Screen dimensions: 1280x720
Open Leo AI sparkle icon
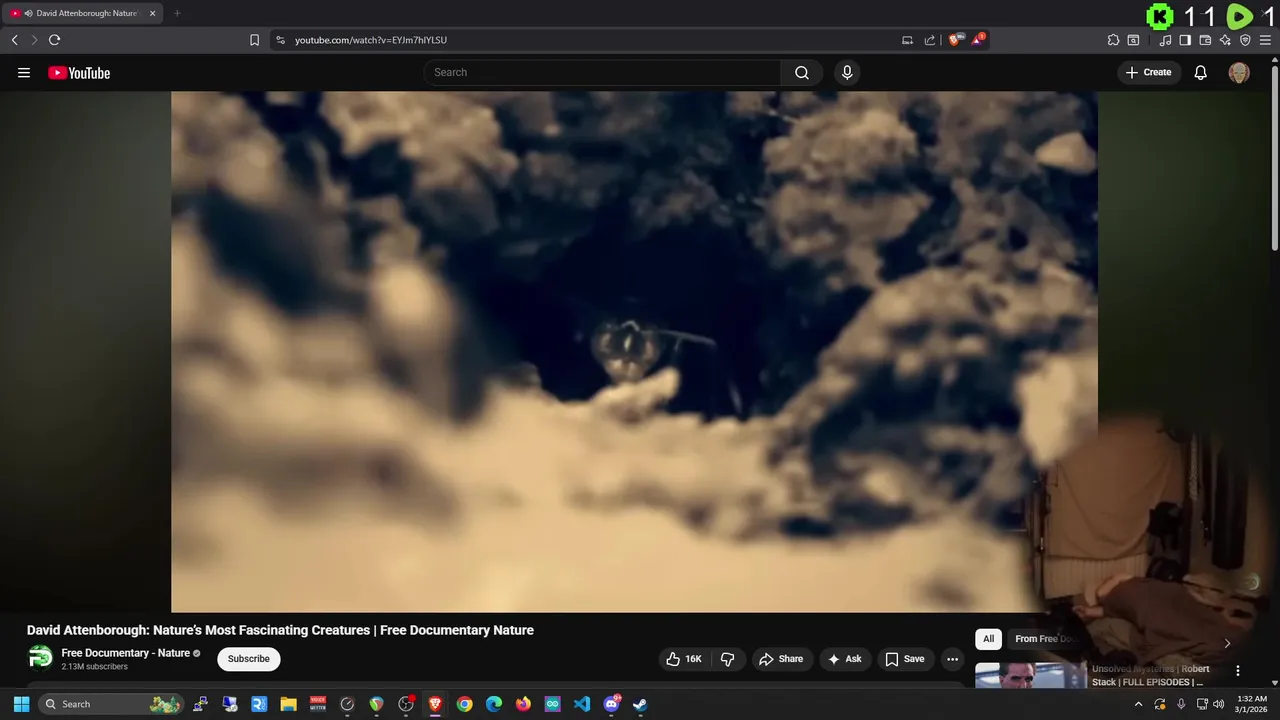1225,40
